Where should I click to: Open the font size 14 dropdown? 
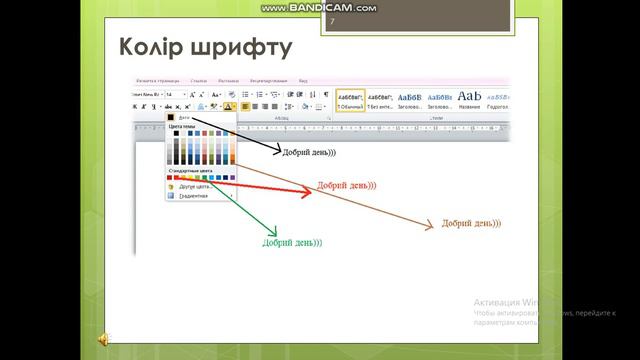click(184, 95)
